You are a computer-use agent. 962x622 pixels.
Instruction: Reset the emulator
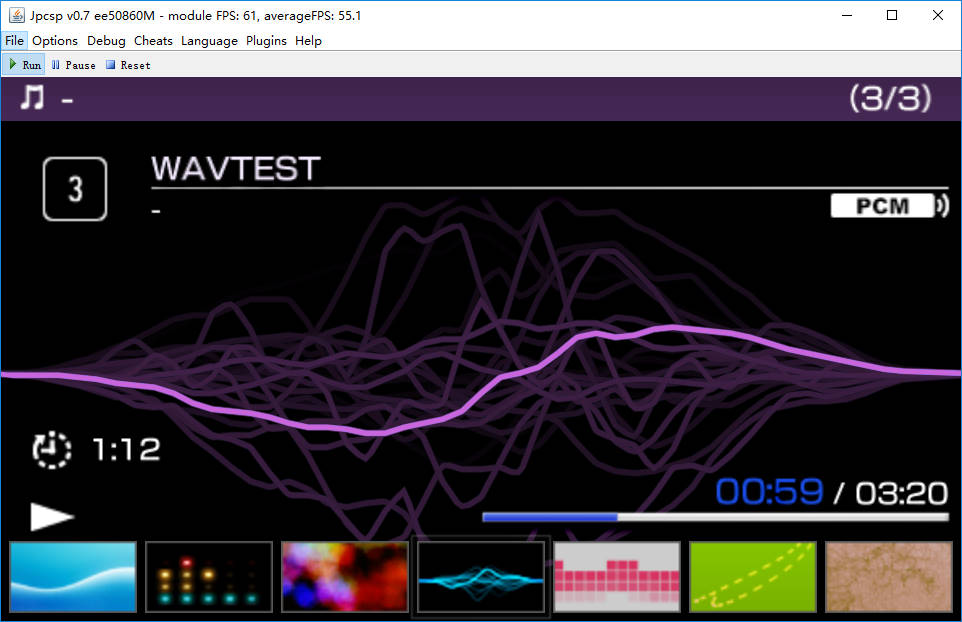(128, 65)
